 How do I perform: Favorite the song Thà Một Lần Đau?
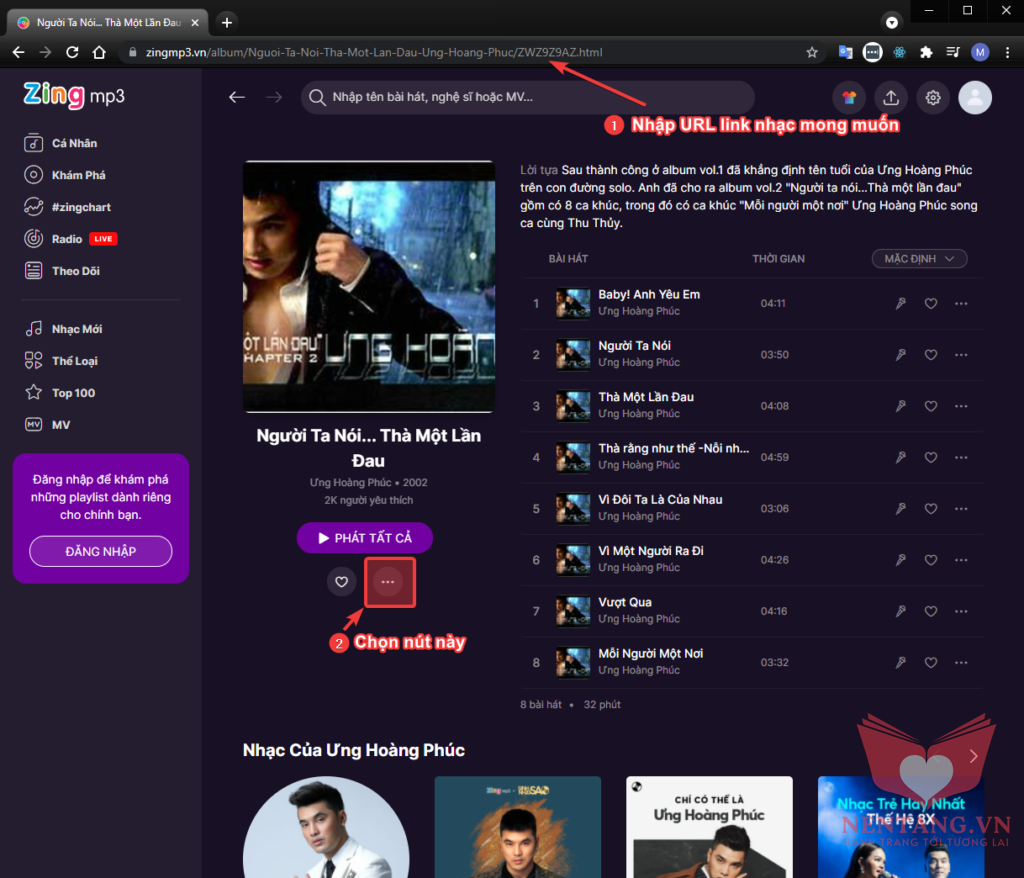(931, 406)
